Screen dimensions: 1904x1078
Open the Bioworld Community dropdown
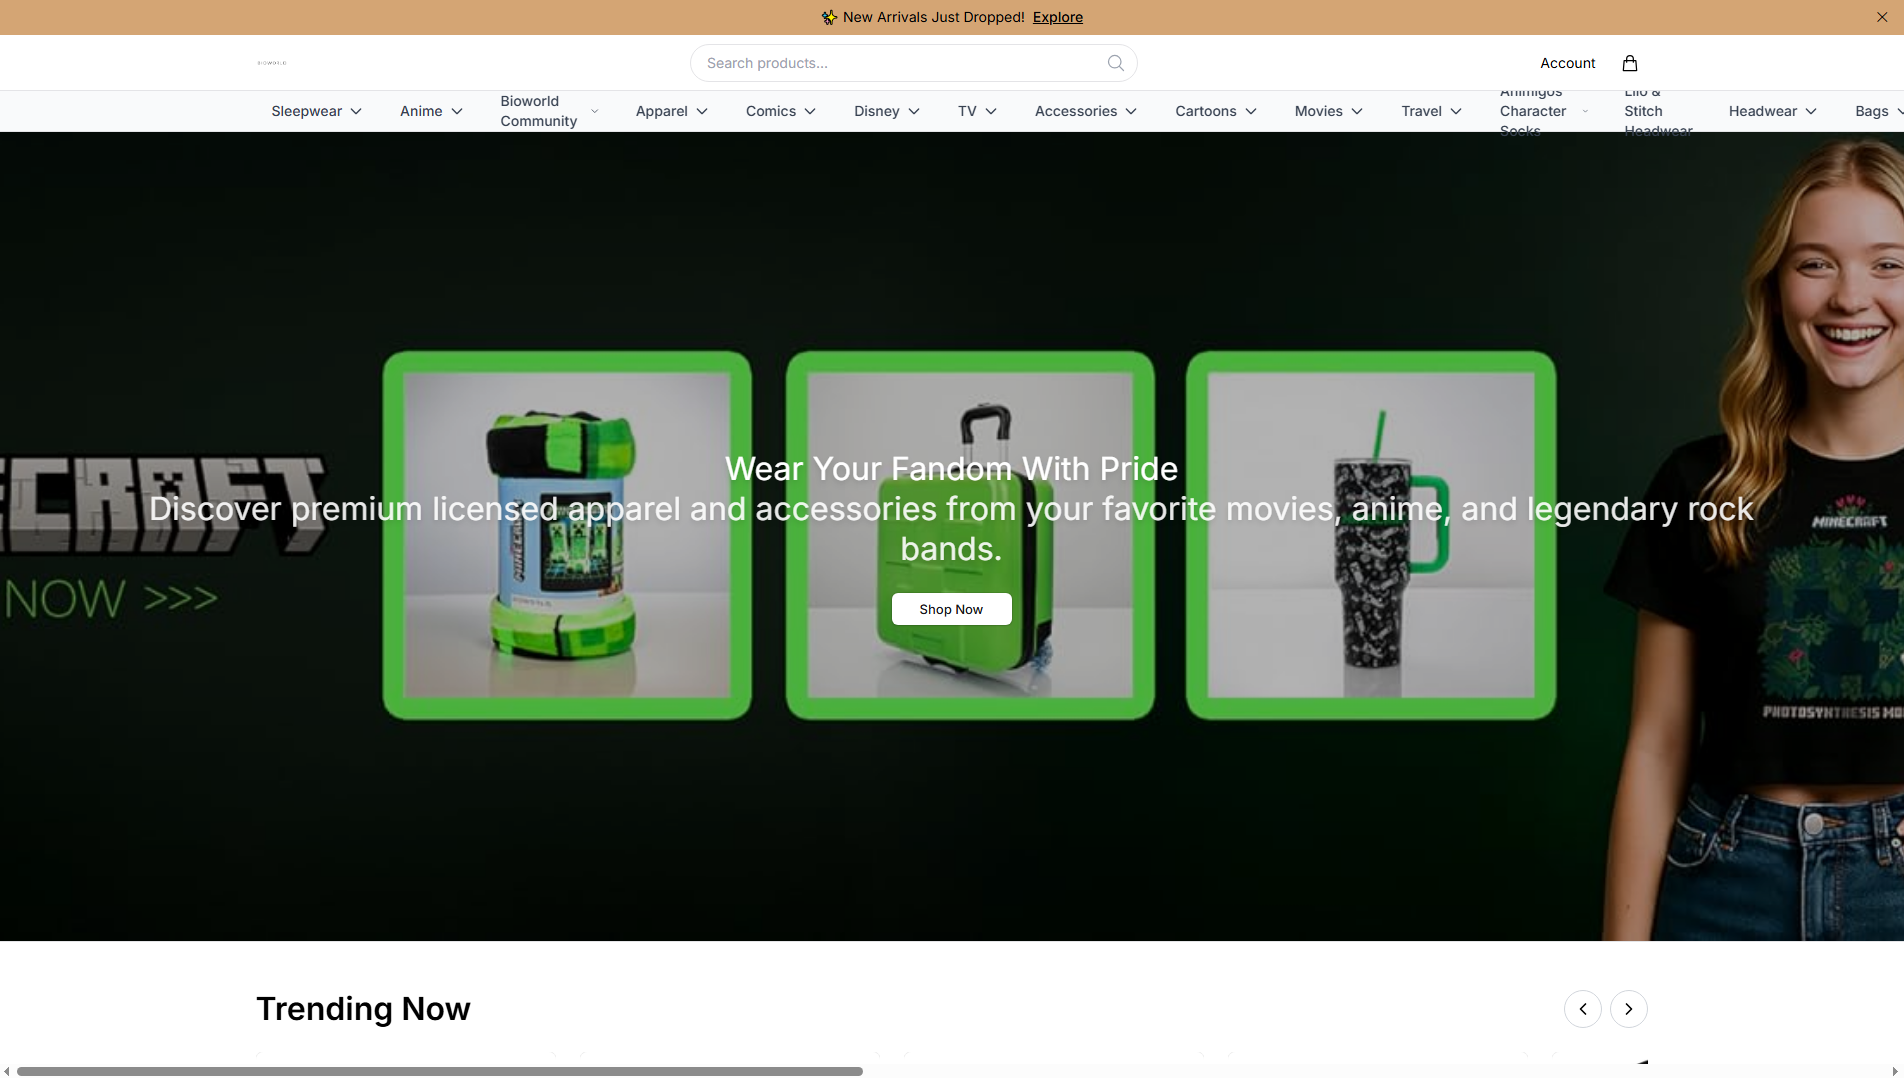pyautogui.click(x=549, y=111)
